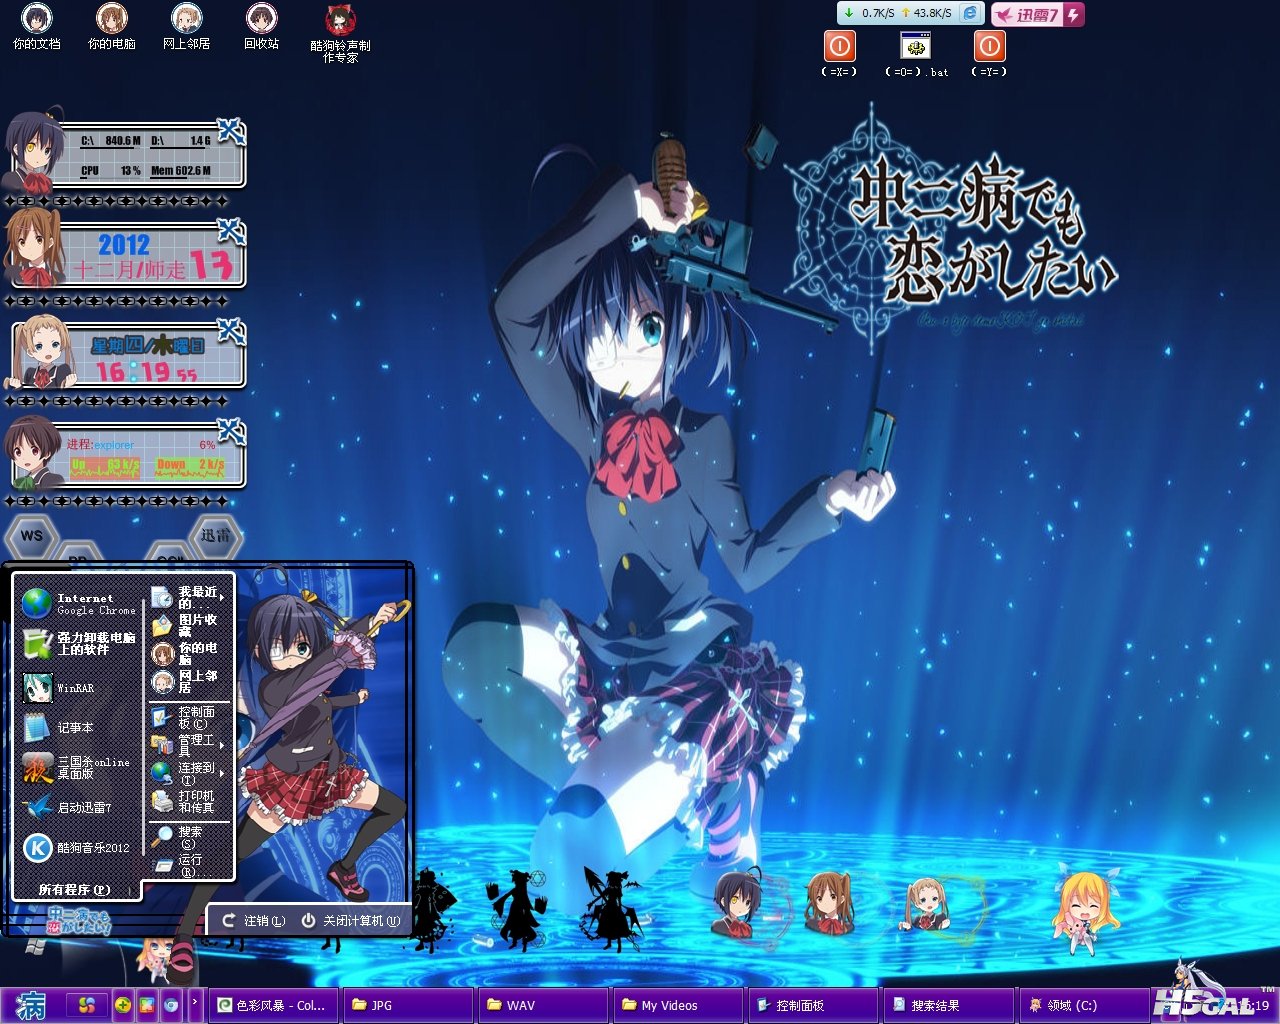Click the IE icon in the speed monitor bar
Screen dimensions: 1280x1024
coord(970,13)
